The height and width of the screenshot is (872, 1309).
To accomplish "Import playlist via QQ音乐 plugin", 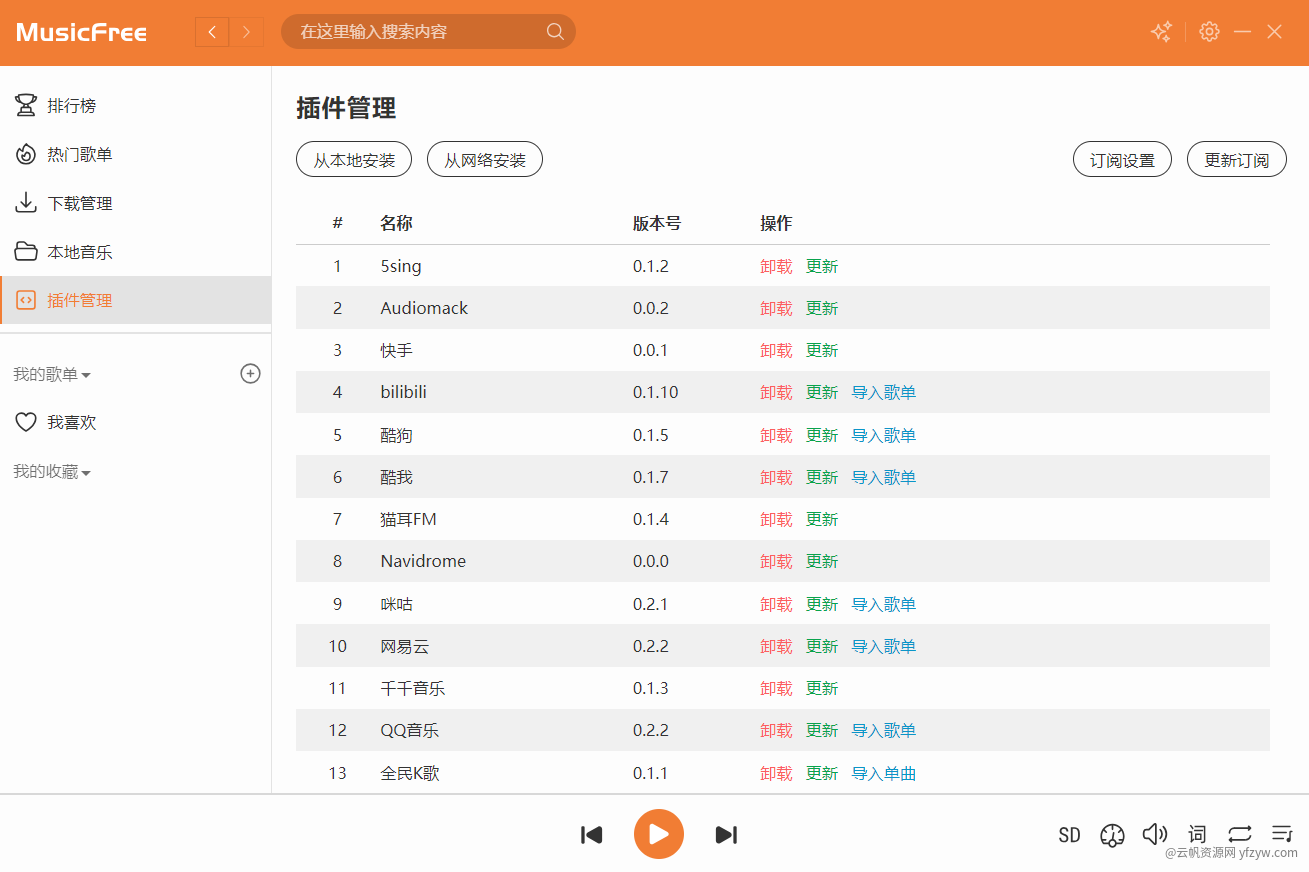I will 884,730.
